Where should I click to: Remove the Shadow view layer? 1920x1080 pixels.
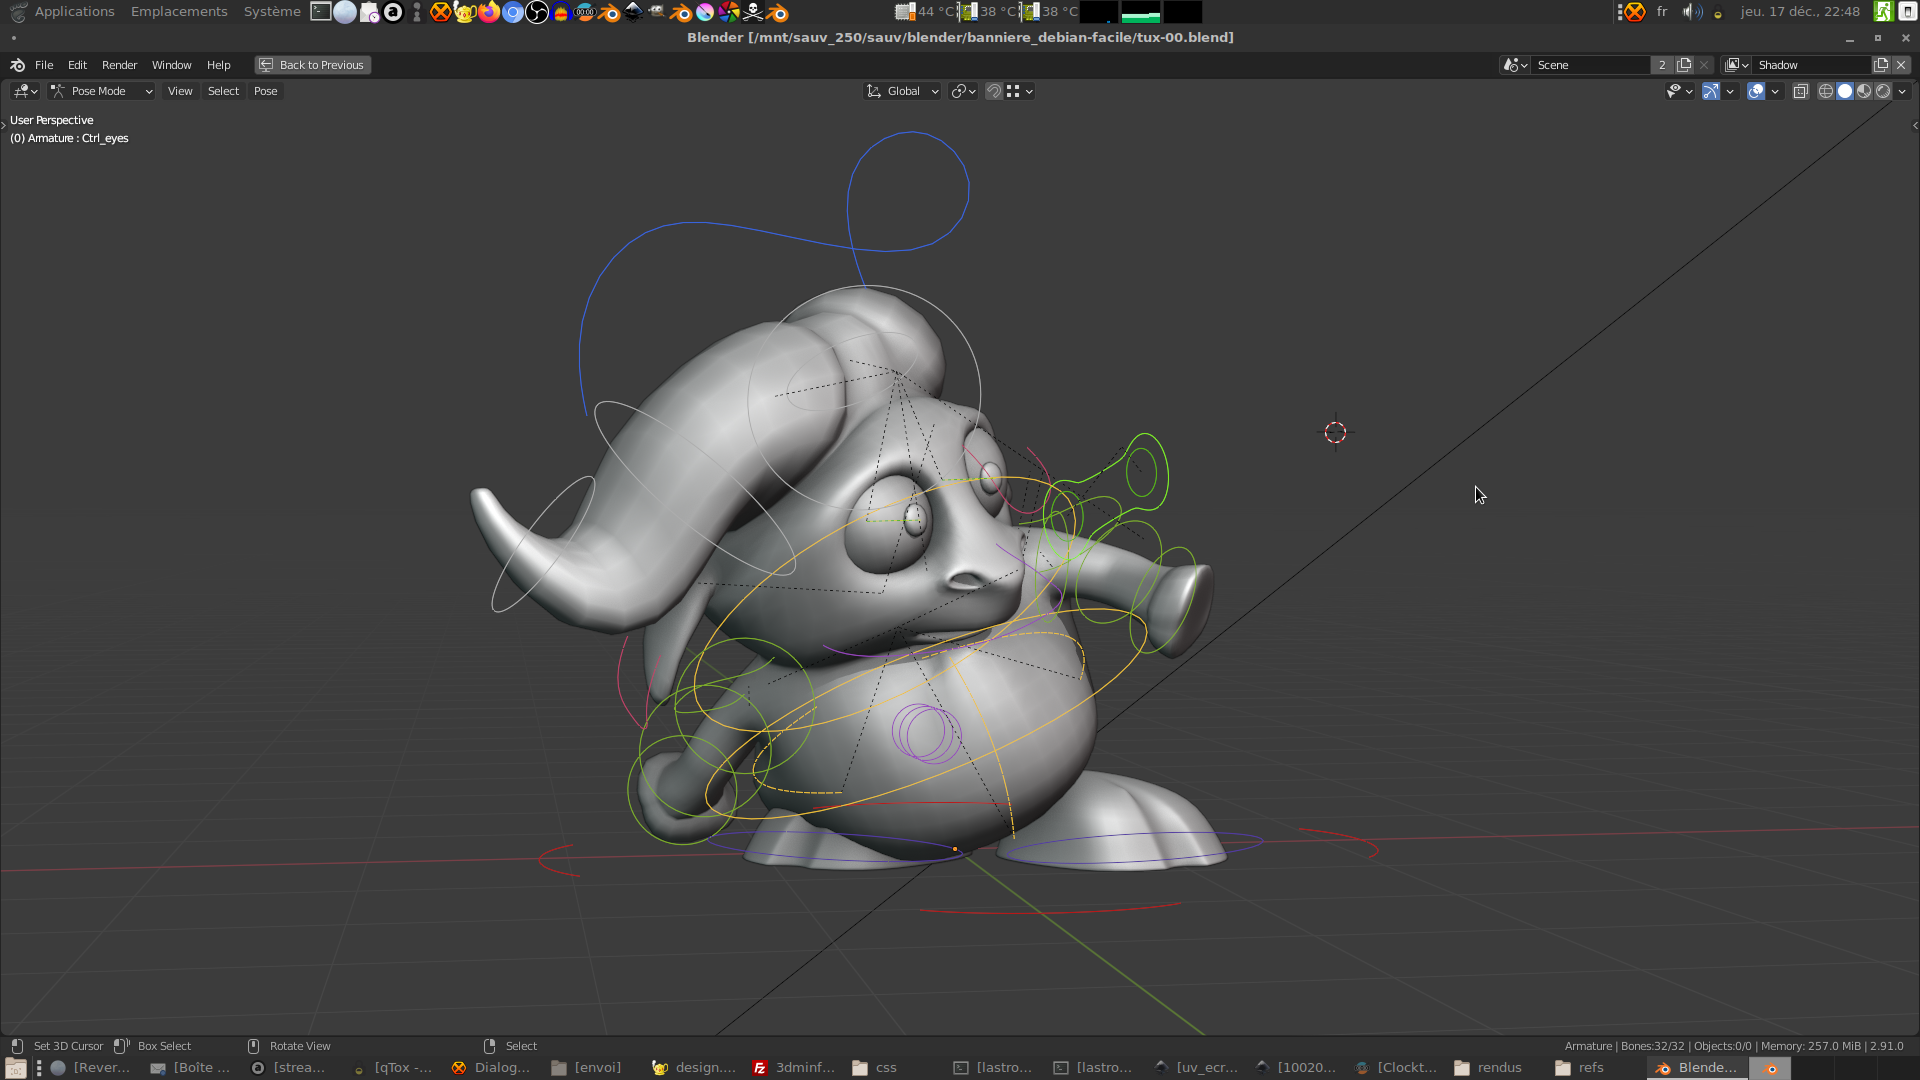click(1901, 65)
